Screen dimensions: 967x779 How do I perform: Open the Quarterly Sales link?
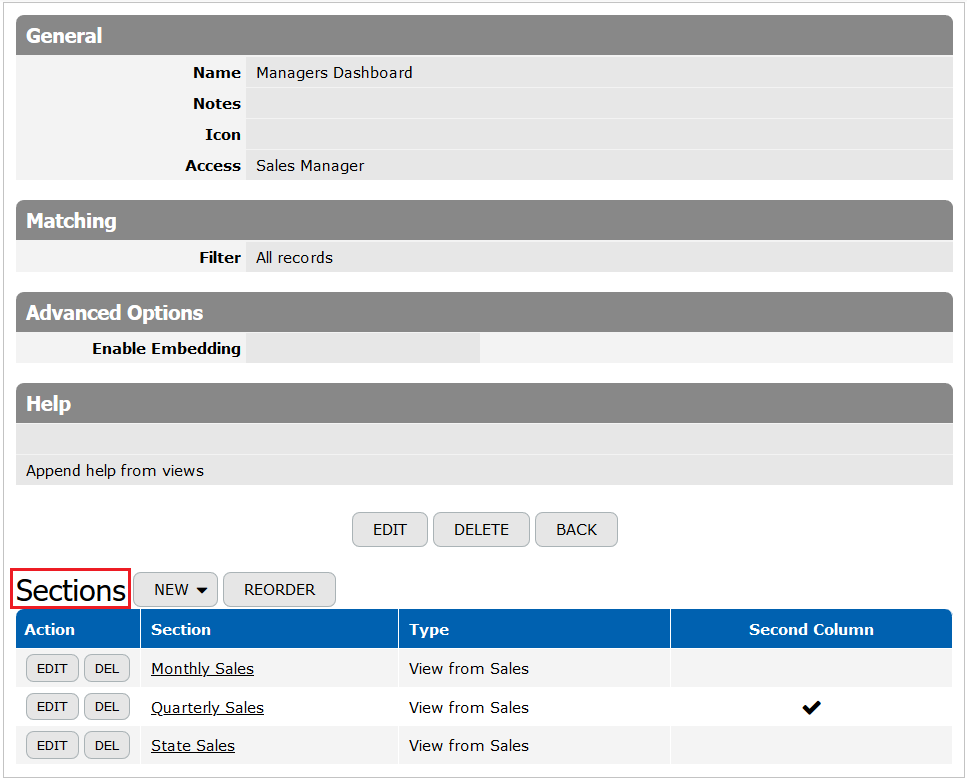click(x=207, y=707)
